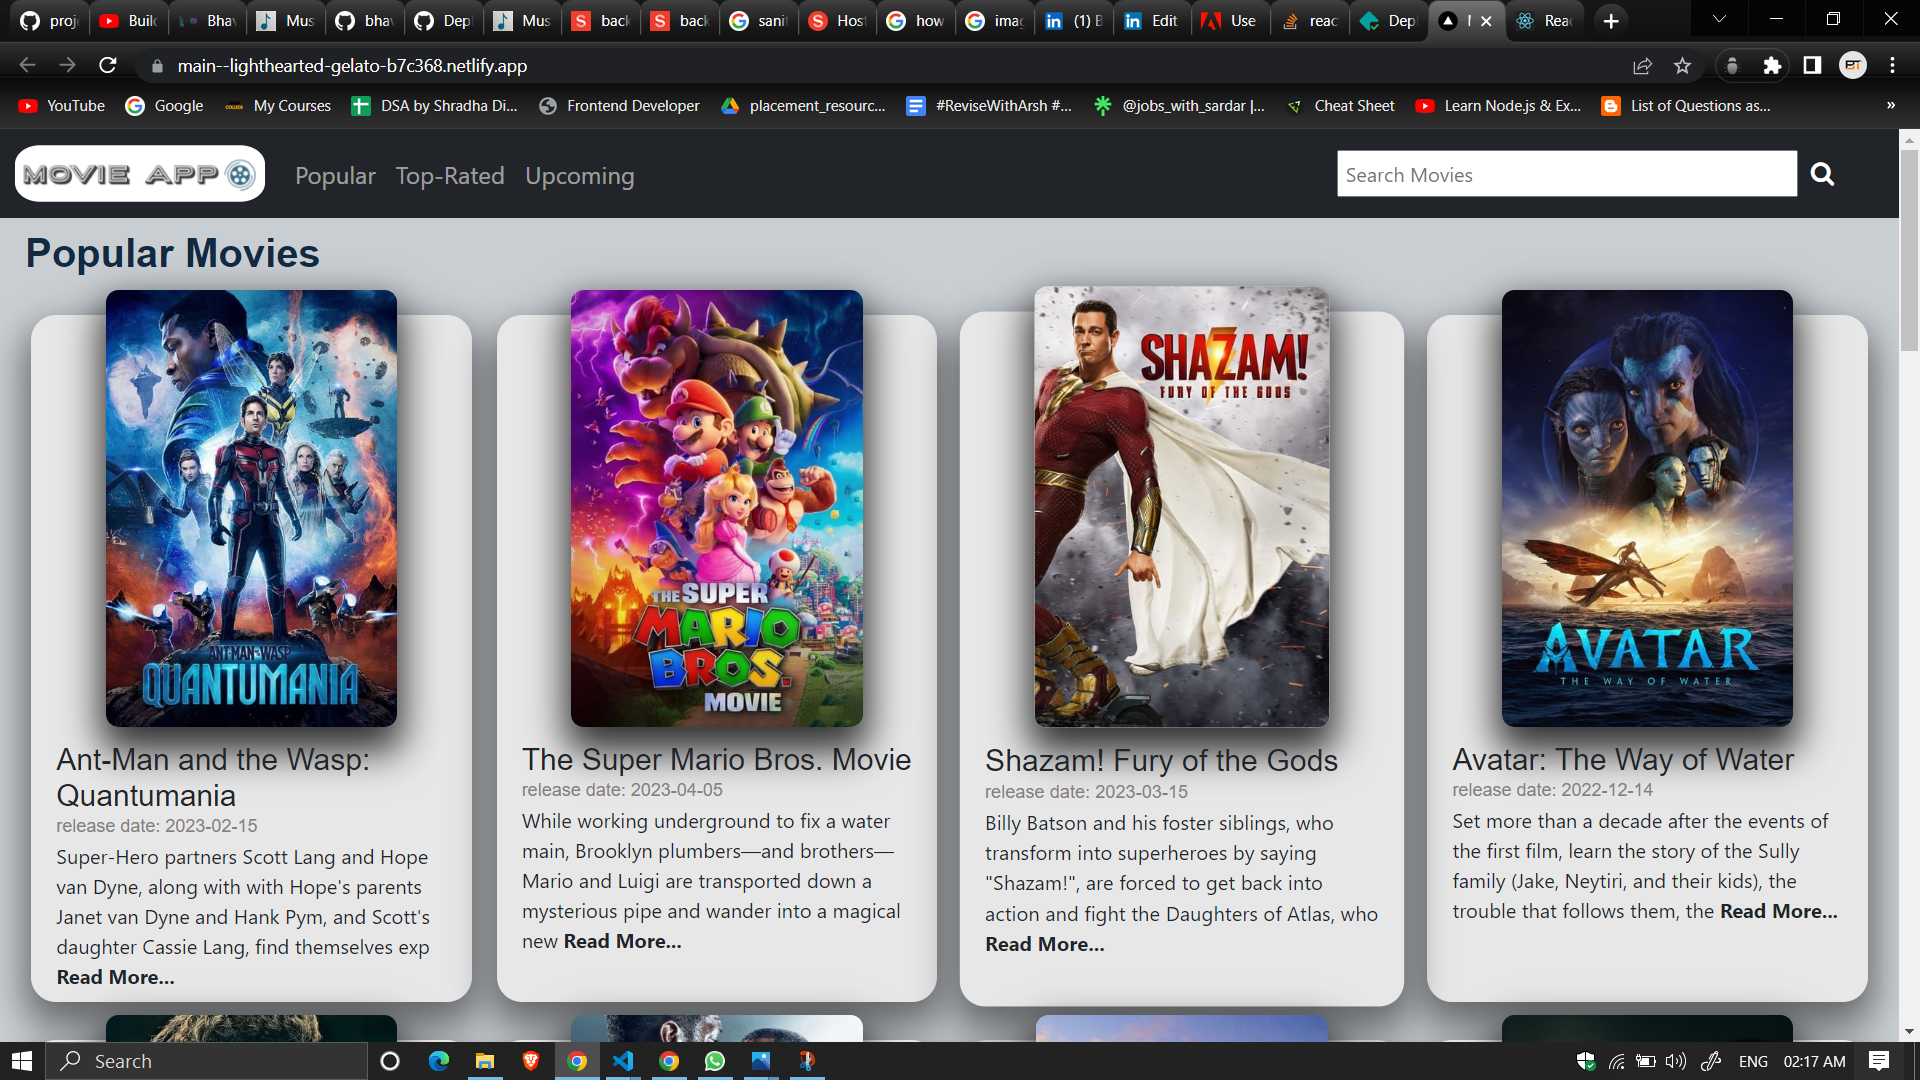Screen dimensions: 1920x1080
Task: Bookmark page with the star icon
Action: tap(1682, 66)
